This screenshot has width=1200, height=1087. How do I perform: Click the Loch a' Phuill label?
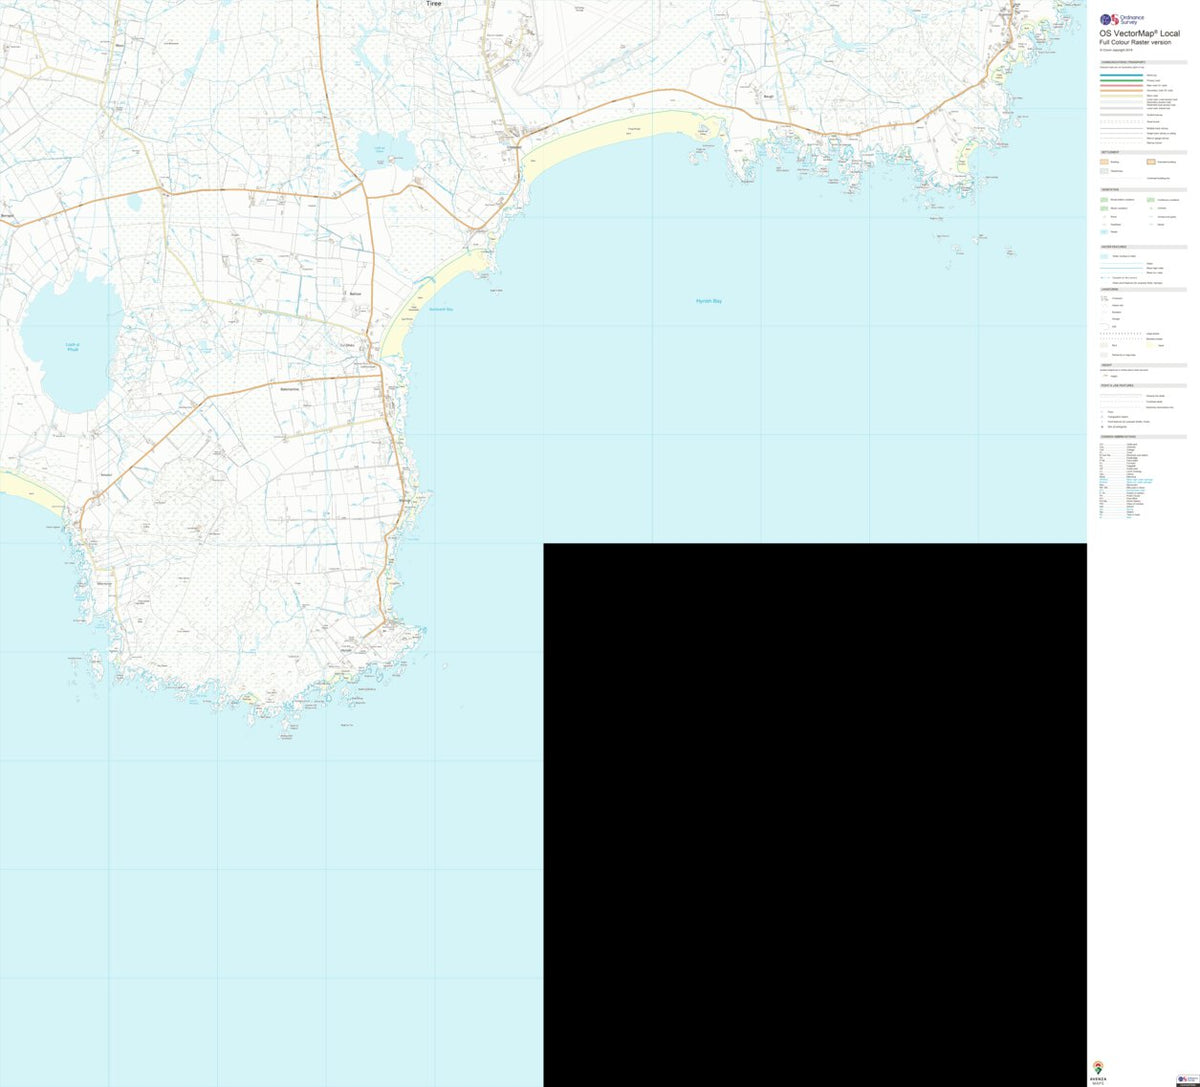click(72, 347)
